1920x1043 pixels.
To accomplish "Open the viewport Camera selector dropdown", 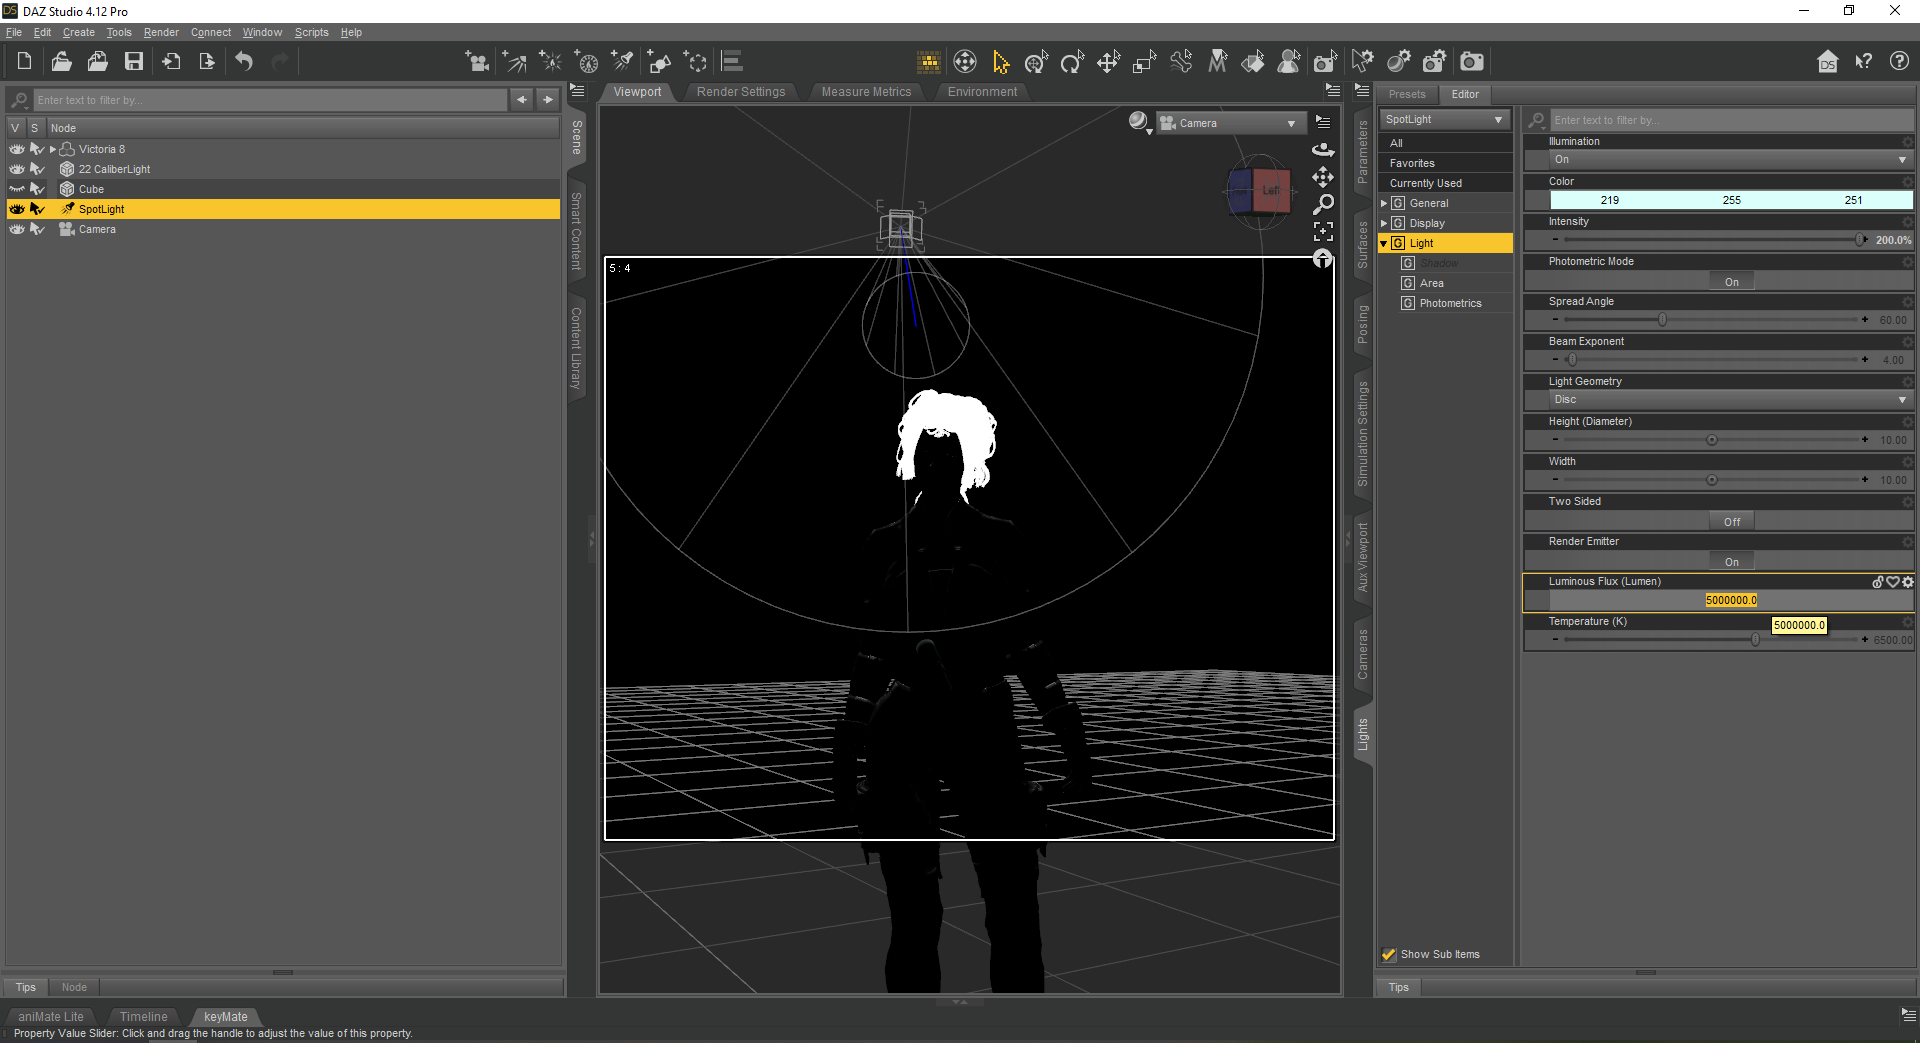I will pos(1229,123).
